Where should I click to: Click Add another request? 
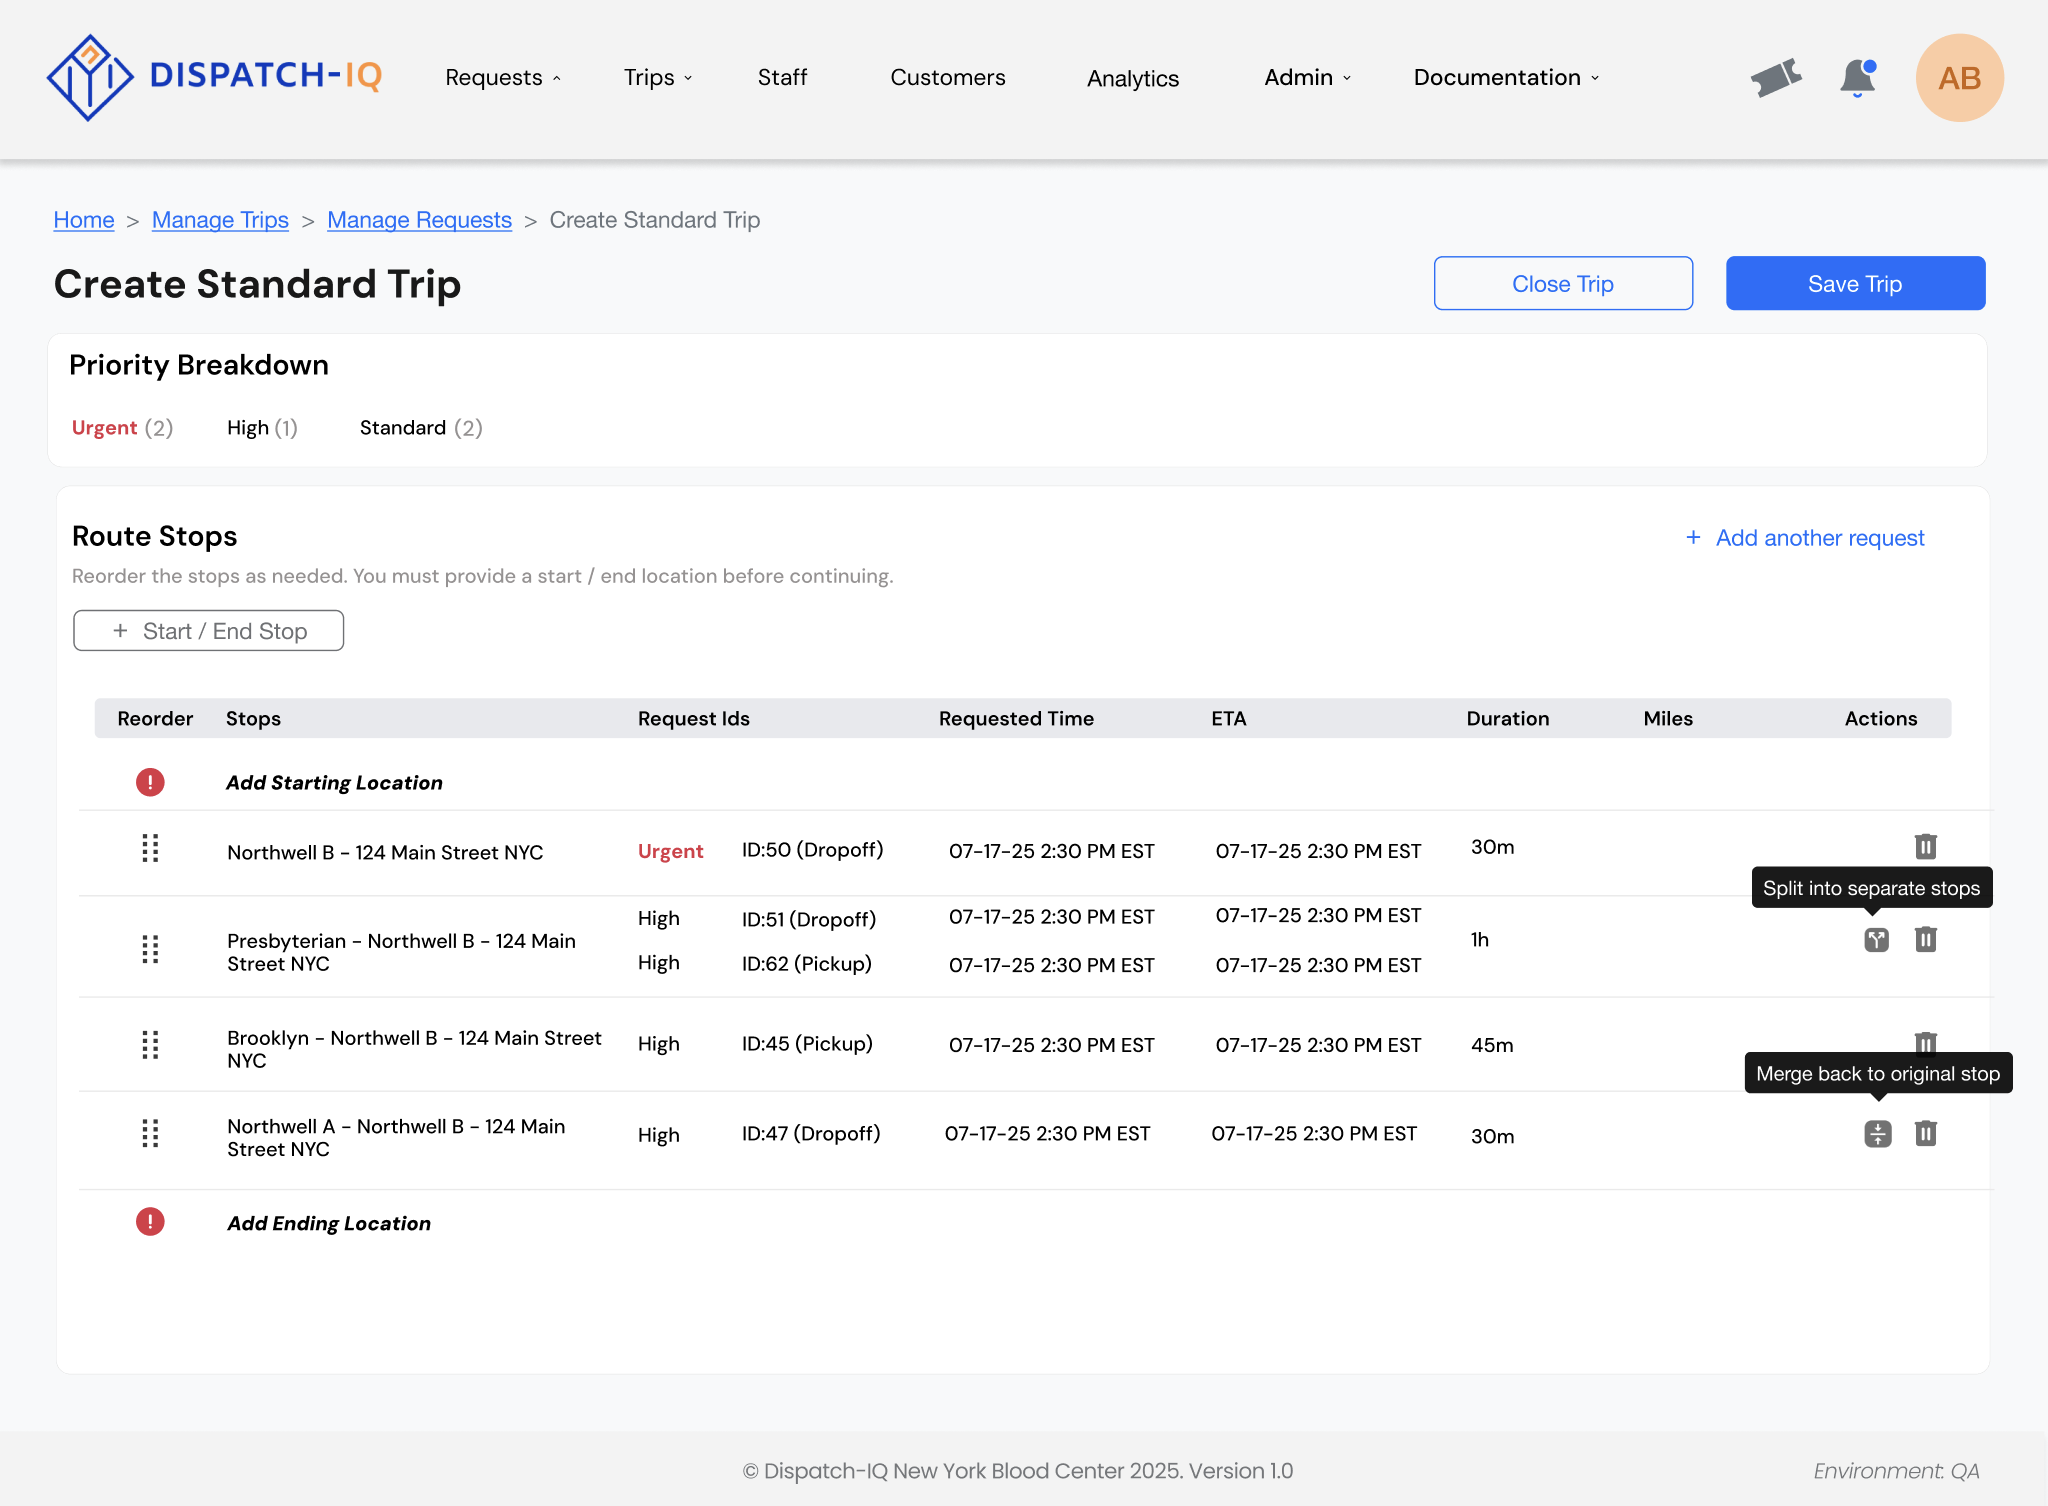(x=1804, y=538)
